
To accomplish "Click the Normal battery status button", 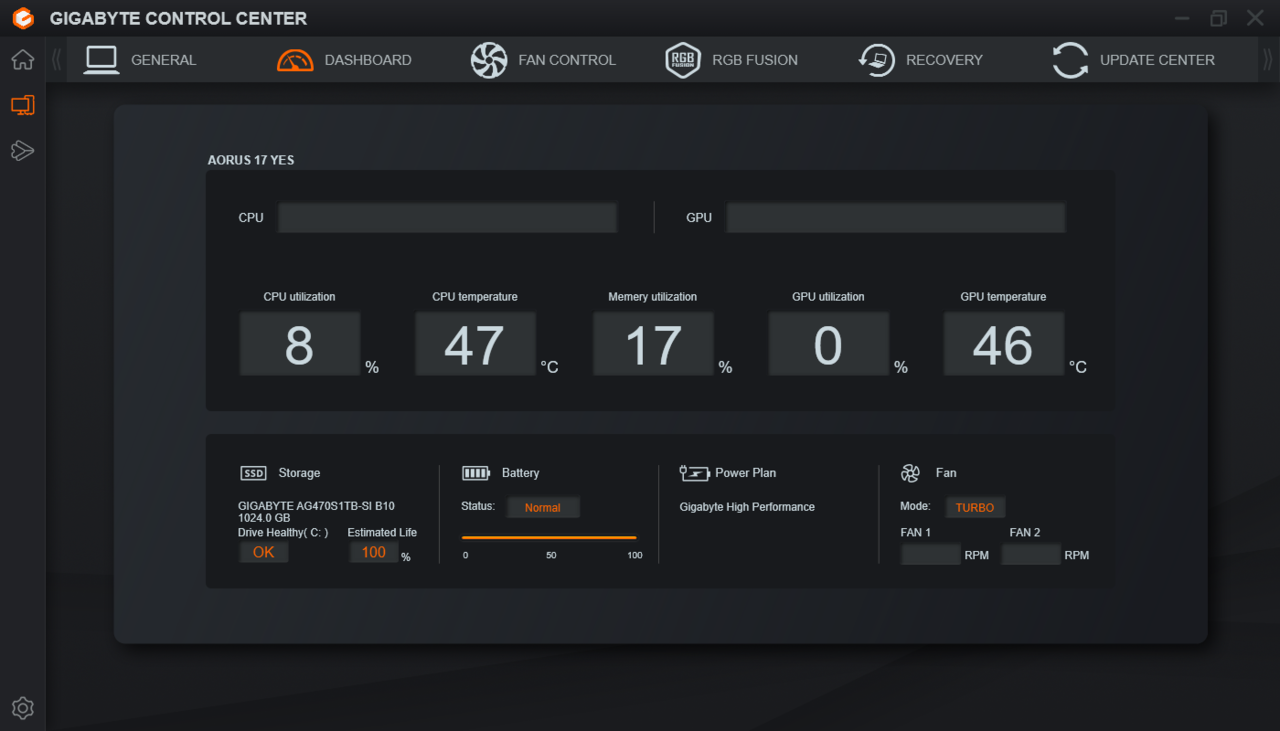I will [542, 508].
